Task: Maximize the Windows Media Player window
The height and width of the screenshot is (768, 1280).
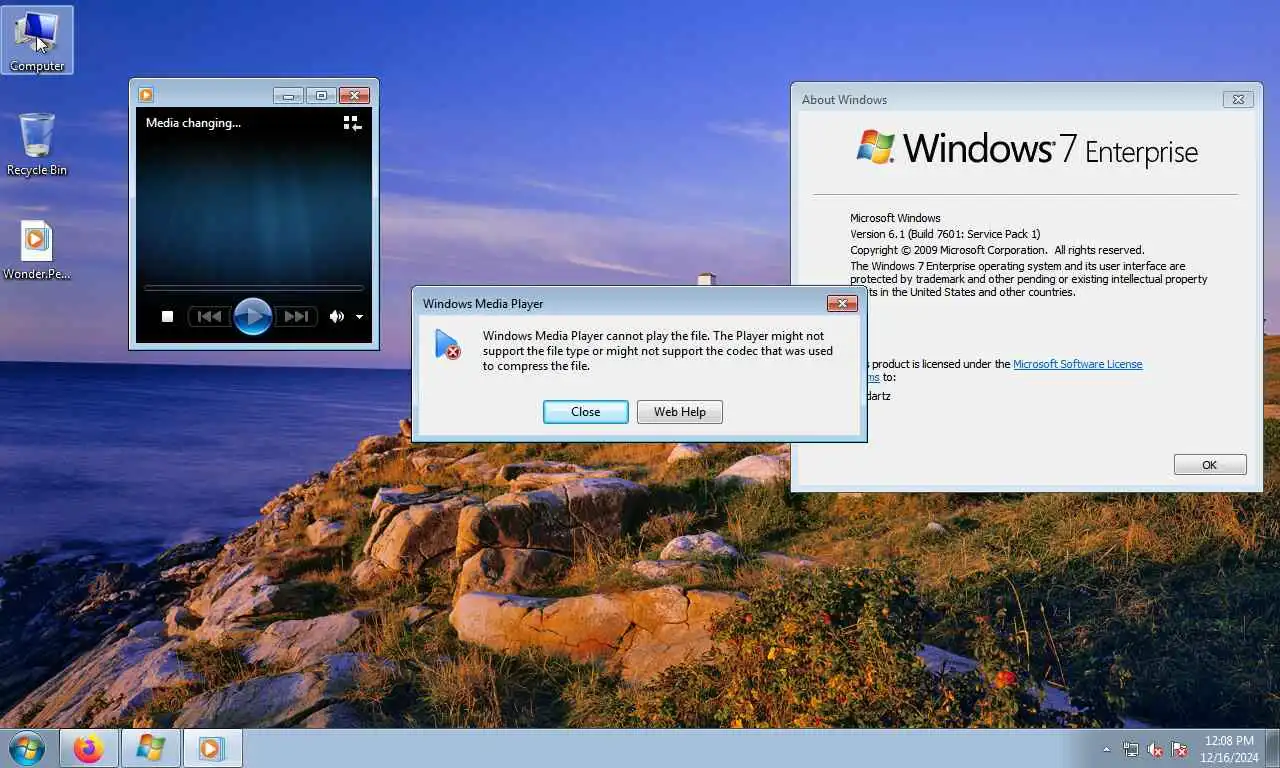Action: pos(321,96)
